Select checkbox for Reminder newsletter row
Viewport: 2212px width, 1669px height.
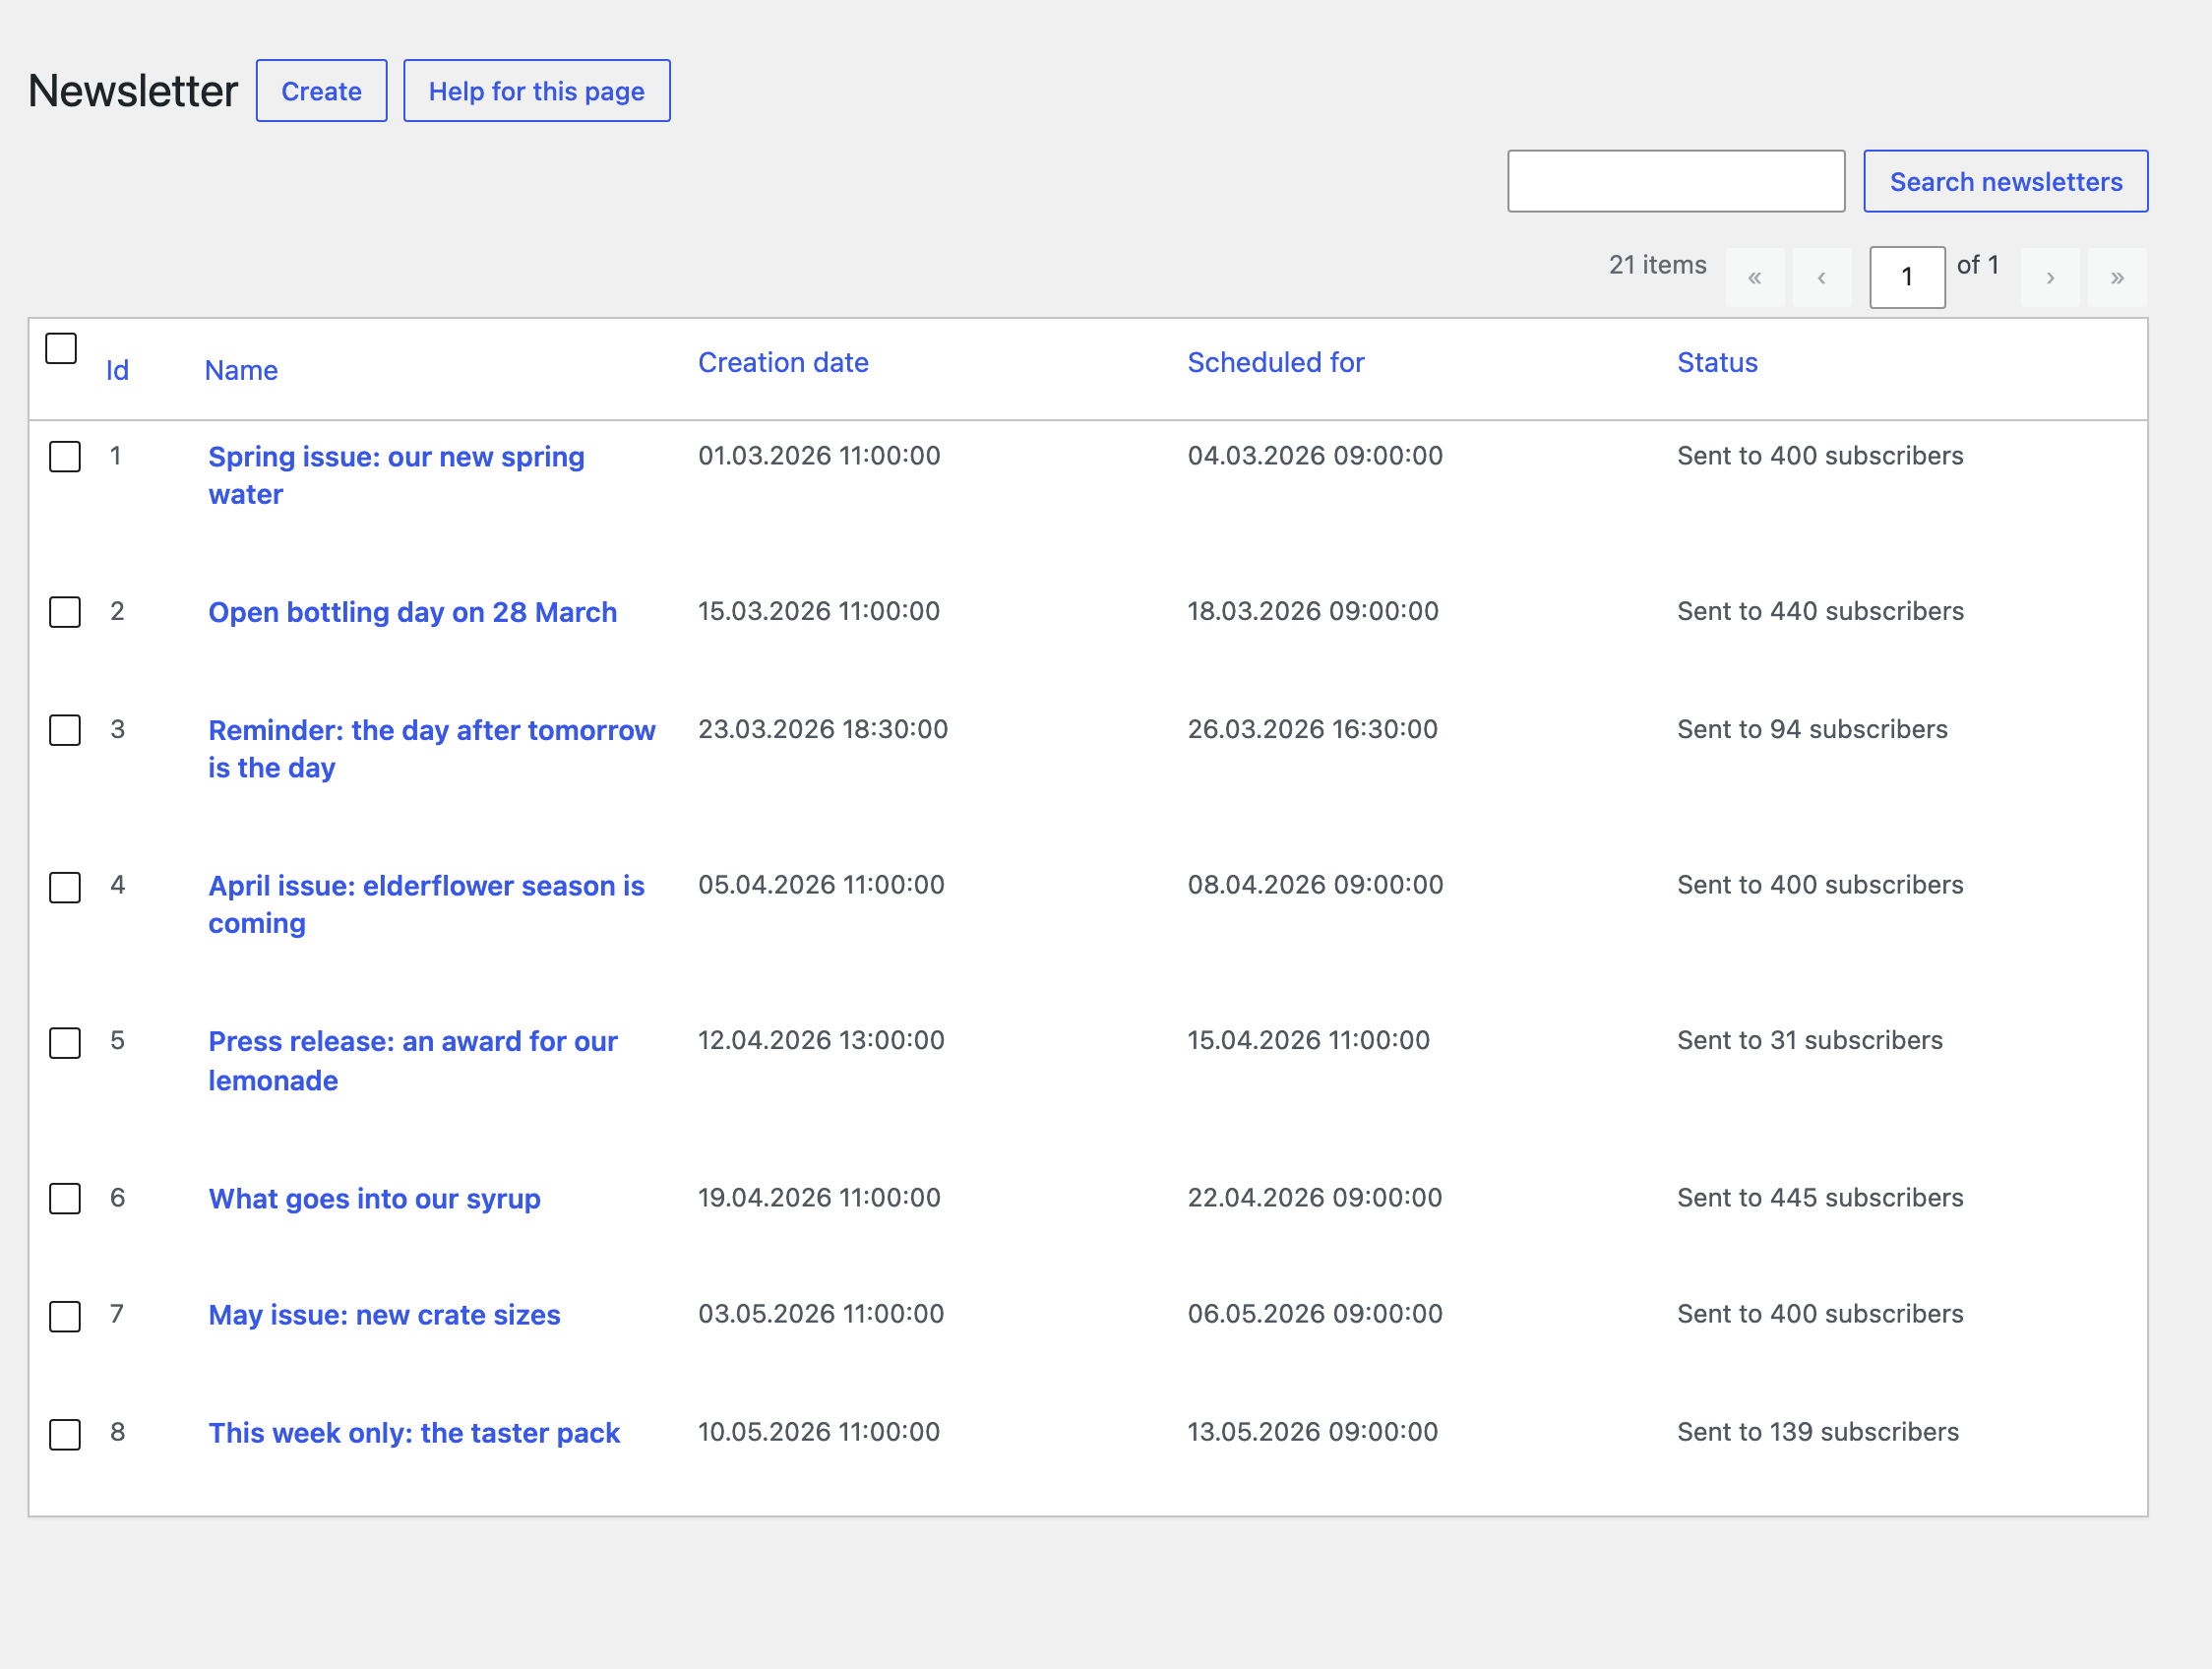coord(65,730)
